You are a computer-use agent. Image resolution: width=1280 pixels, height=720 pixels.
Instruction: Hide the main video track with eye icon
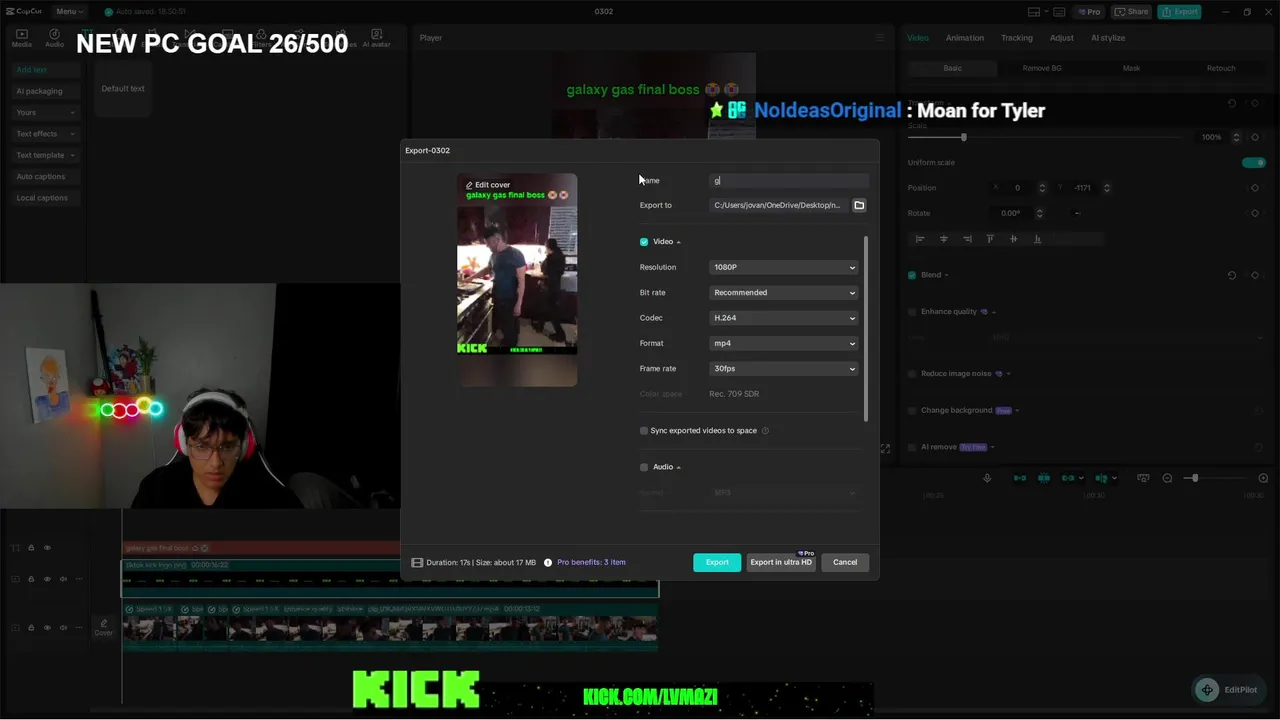47,627
